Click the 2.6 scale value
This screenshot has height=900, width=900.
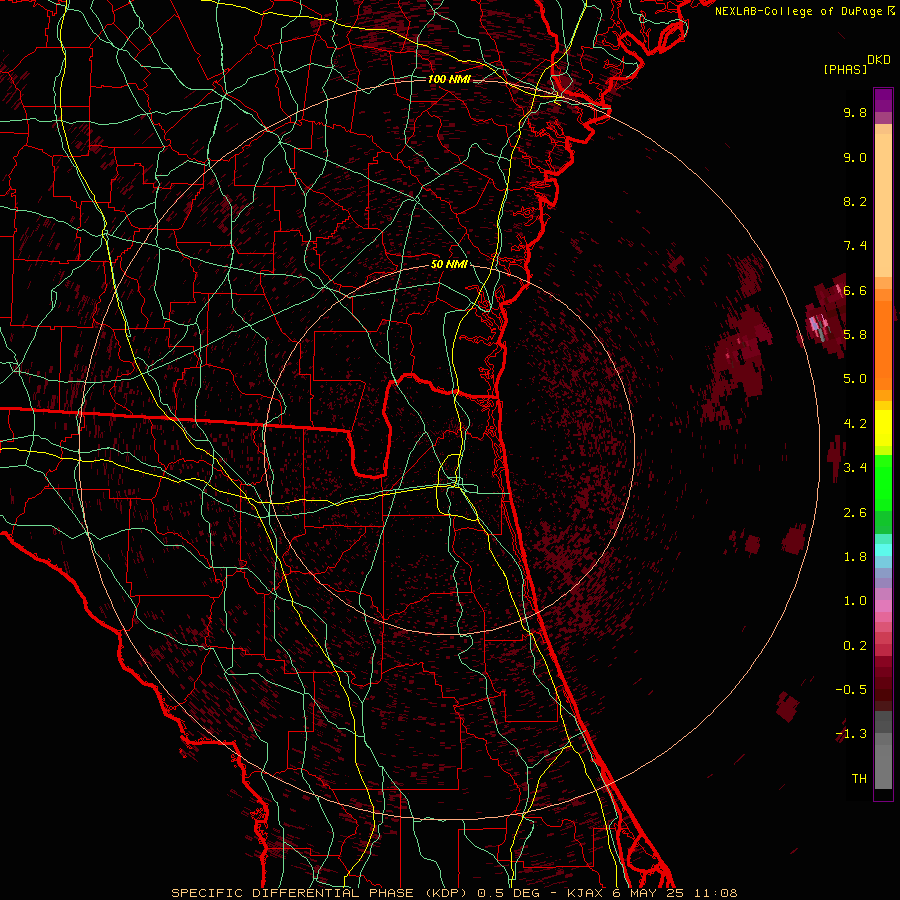tap(855, 512)
